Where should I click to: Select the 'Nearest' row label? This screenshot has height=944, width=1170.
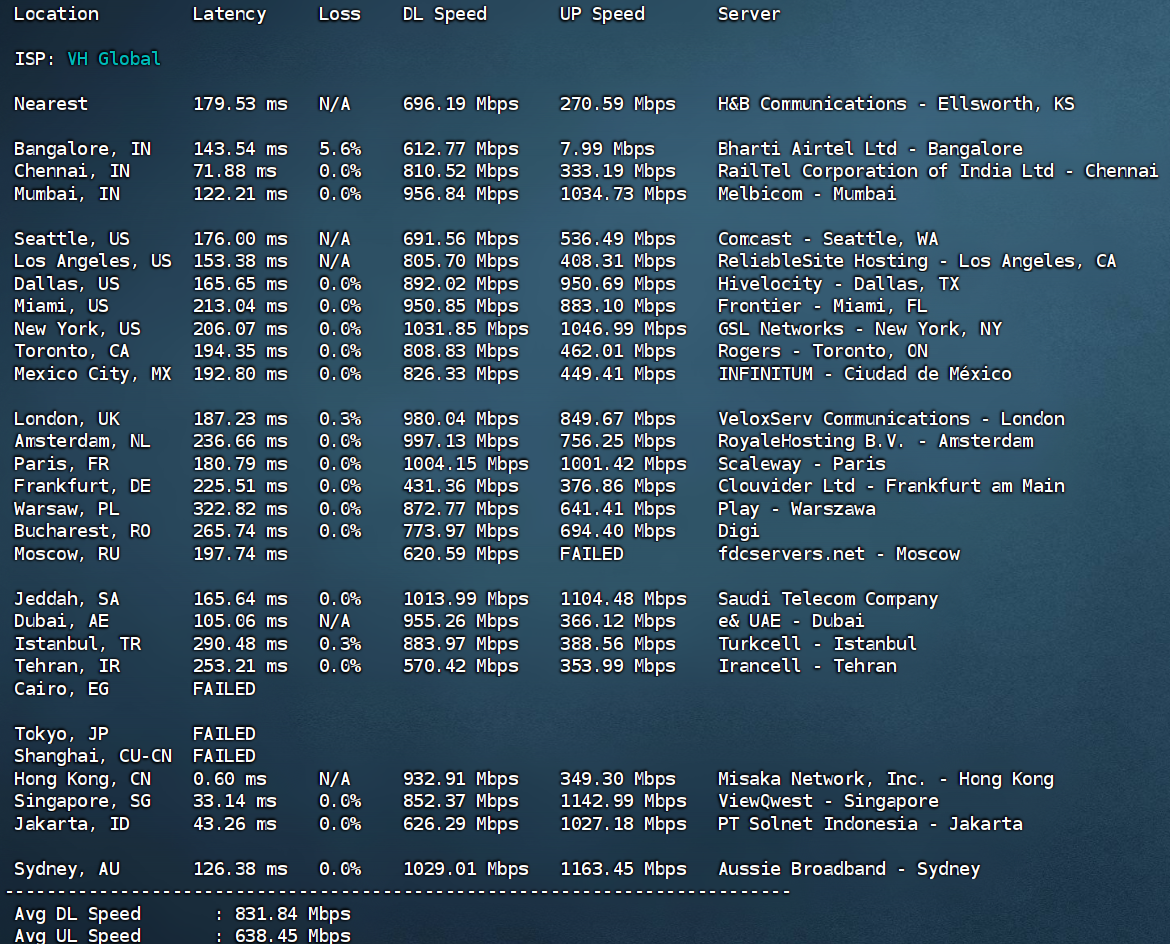point(51,104)
